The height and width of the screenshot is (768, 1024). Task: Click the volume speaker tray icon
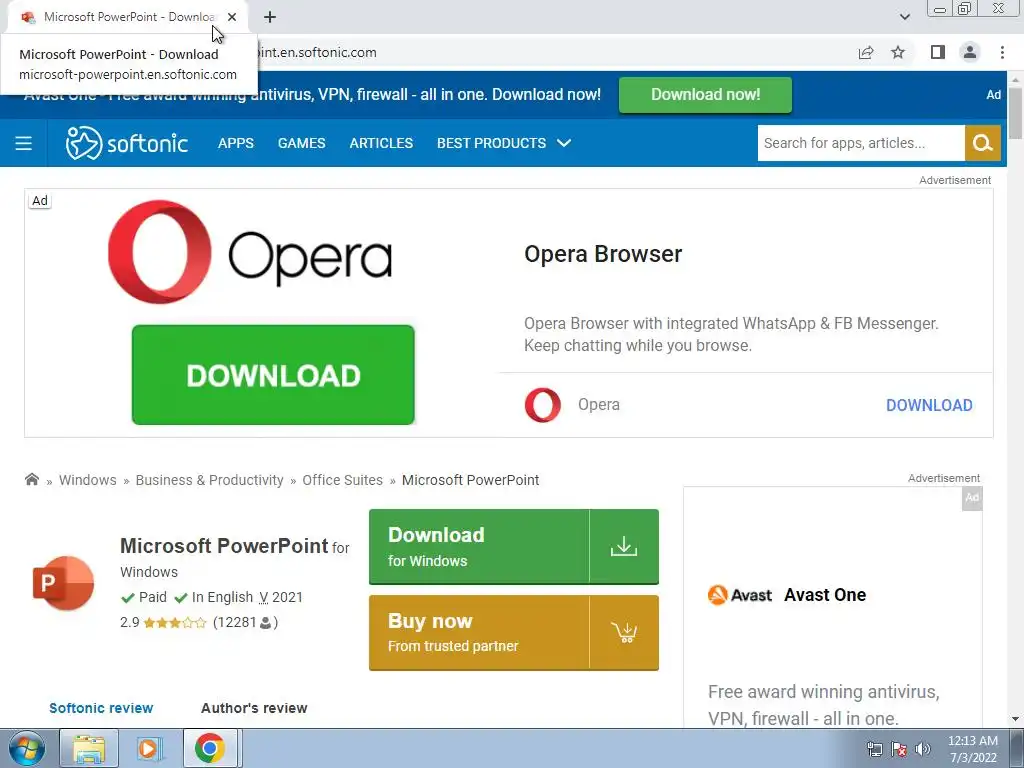tap(923, 749)
